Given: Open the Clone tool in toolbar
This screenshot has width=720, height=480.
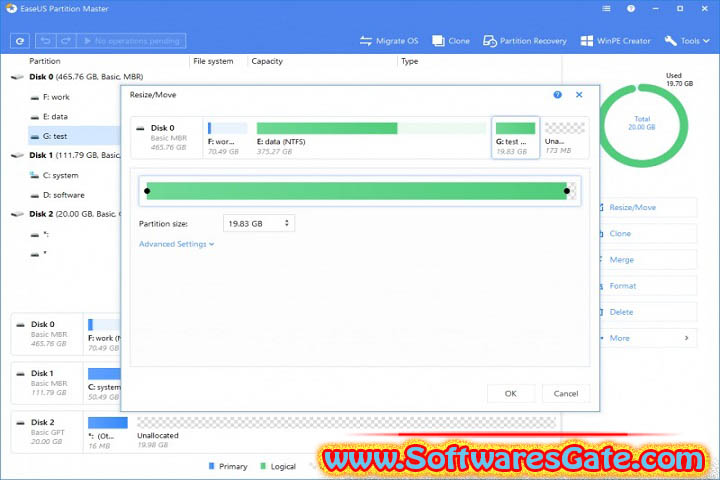Looking at the screenshot, I should click(x=451, y=41).
